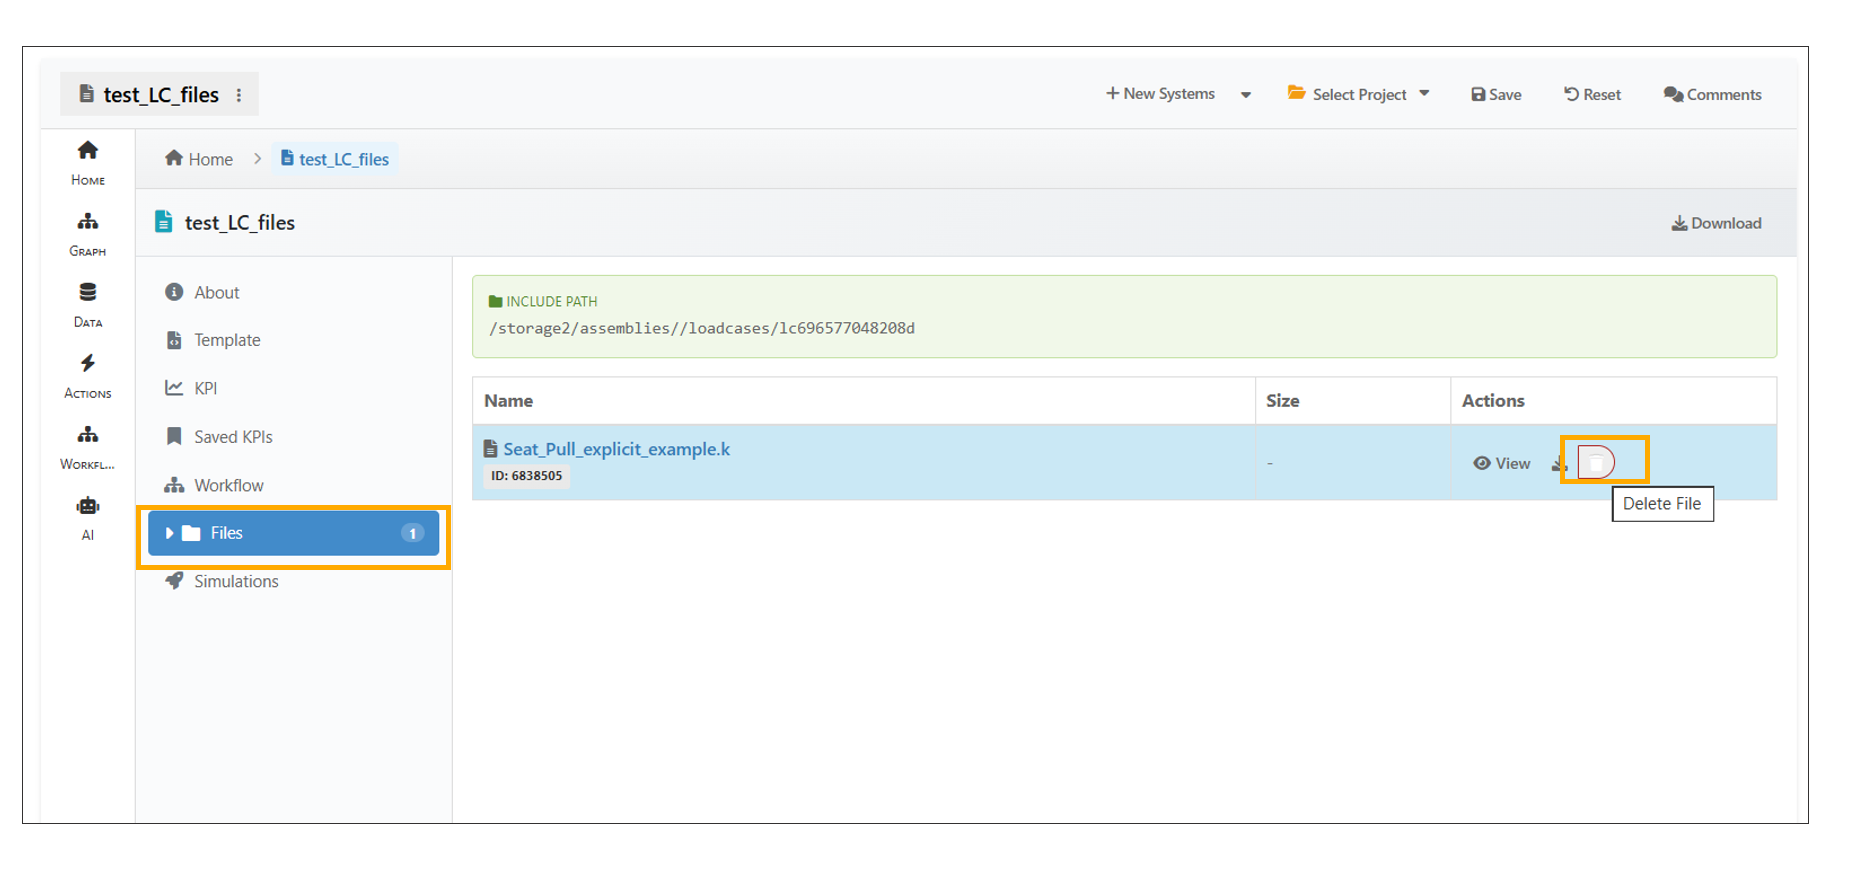Open the Select Project dropdown
This screenshot has height=871, width=1860.
tap(1359, 94)
